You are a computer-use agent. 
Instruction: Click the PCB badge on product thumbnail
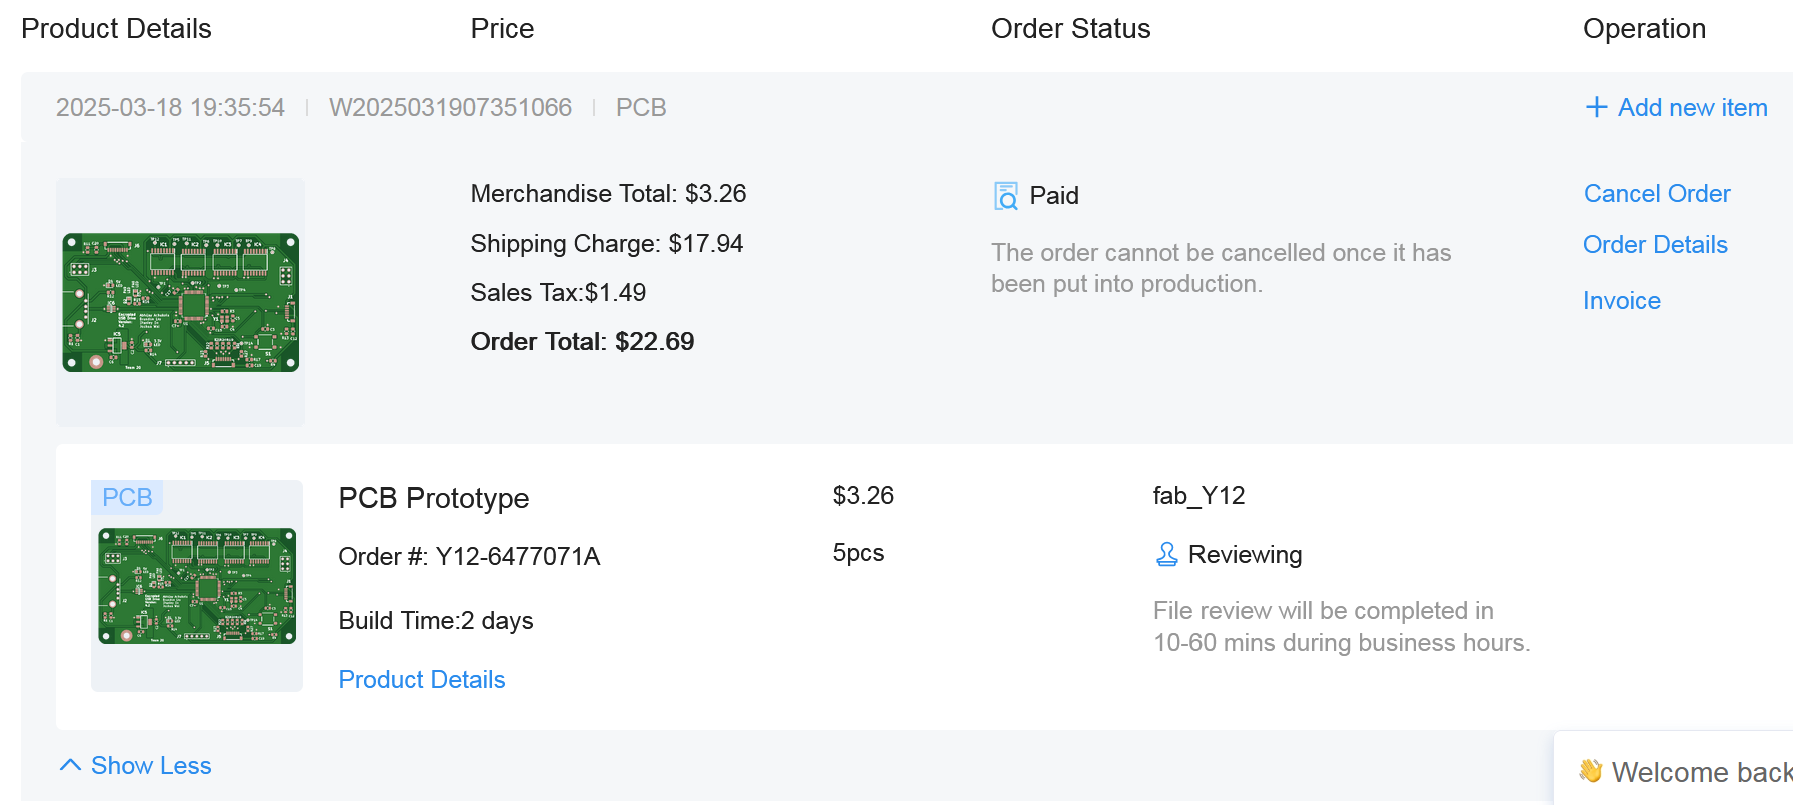pyautogui.click(x=126, y=497)
